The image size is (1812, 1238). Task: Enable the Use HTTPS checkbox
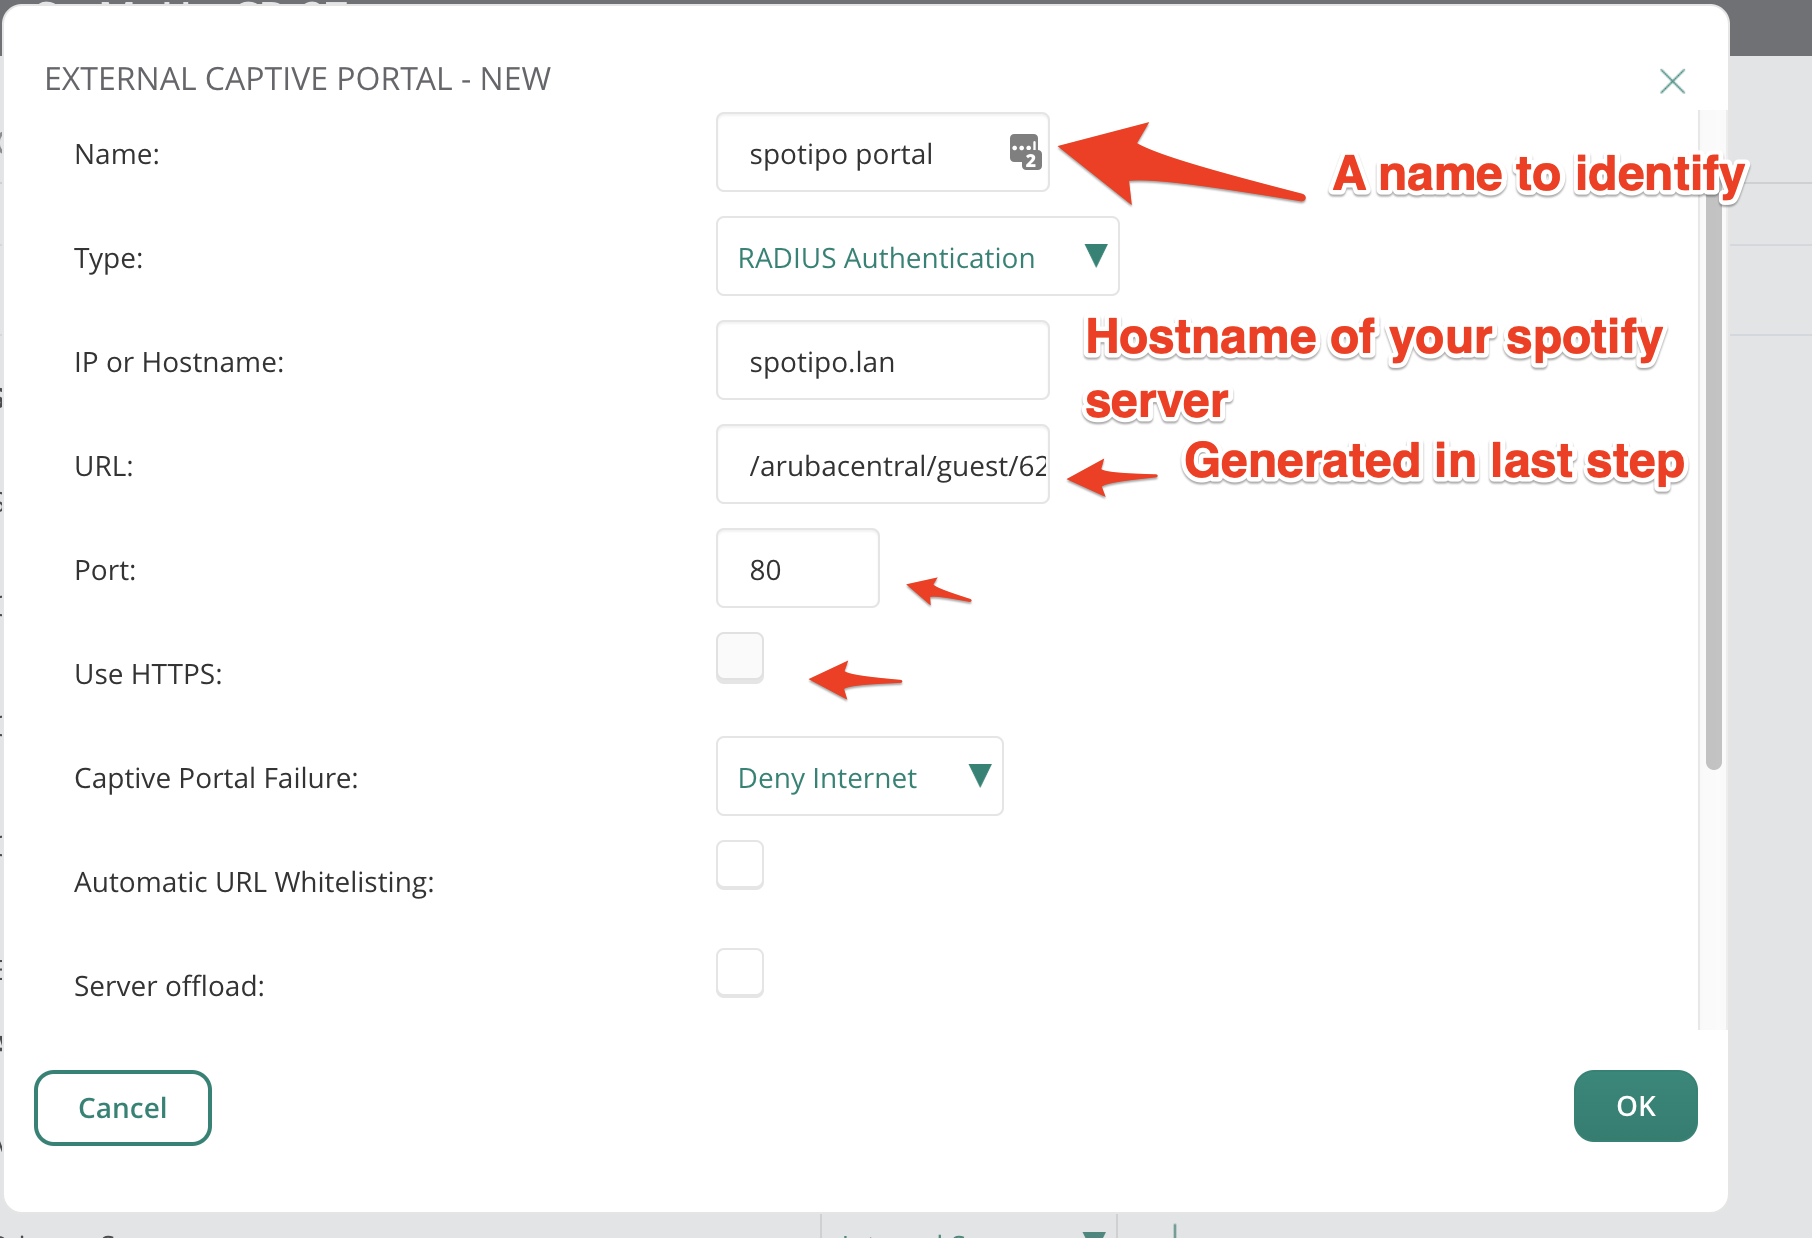click(740, 658)
